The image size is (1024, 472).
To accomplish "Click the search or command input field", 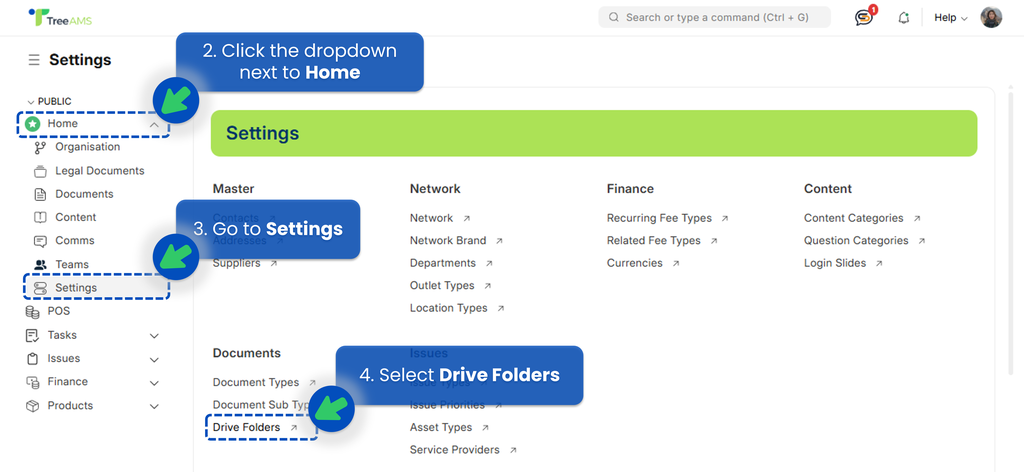I will coord(715,17).
